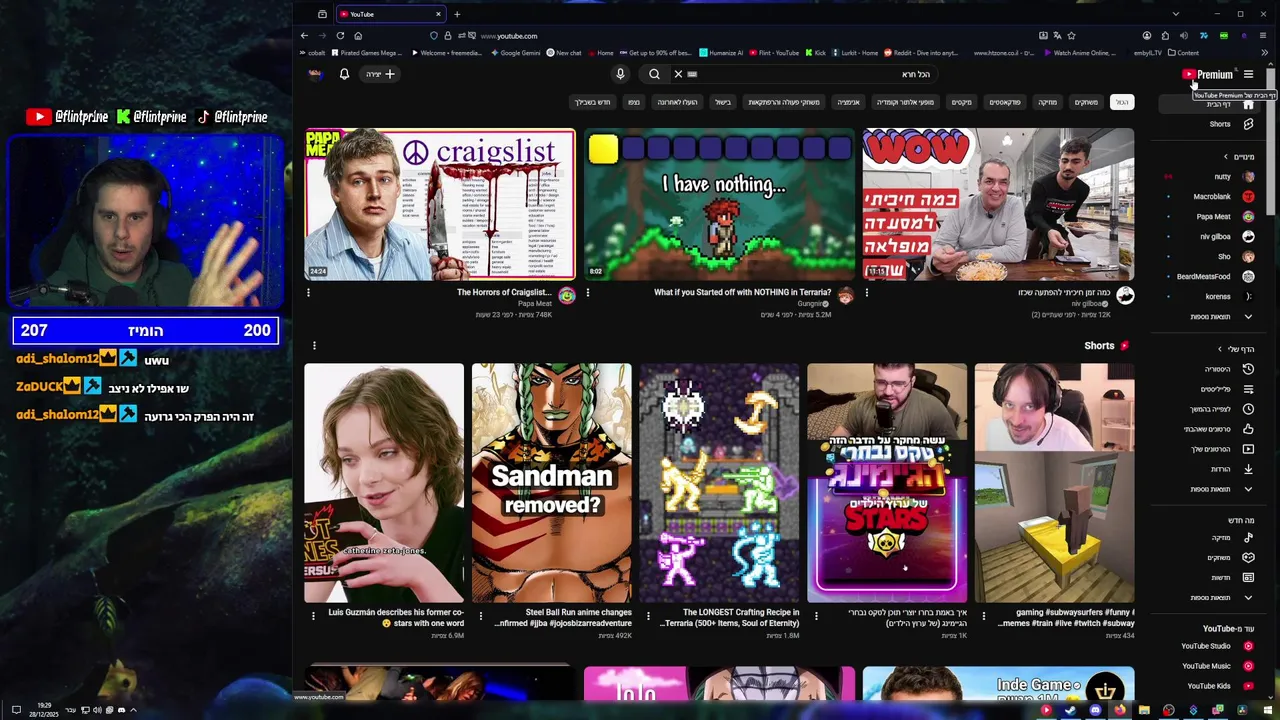
Task: Click the youtube.com address bar
Action: pos(735,36)
